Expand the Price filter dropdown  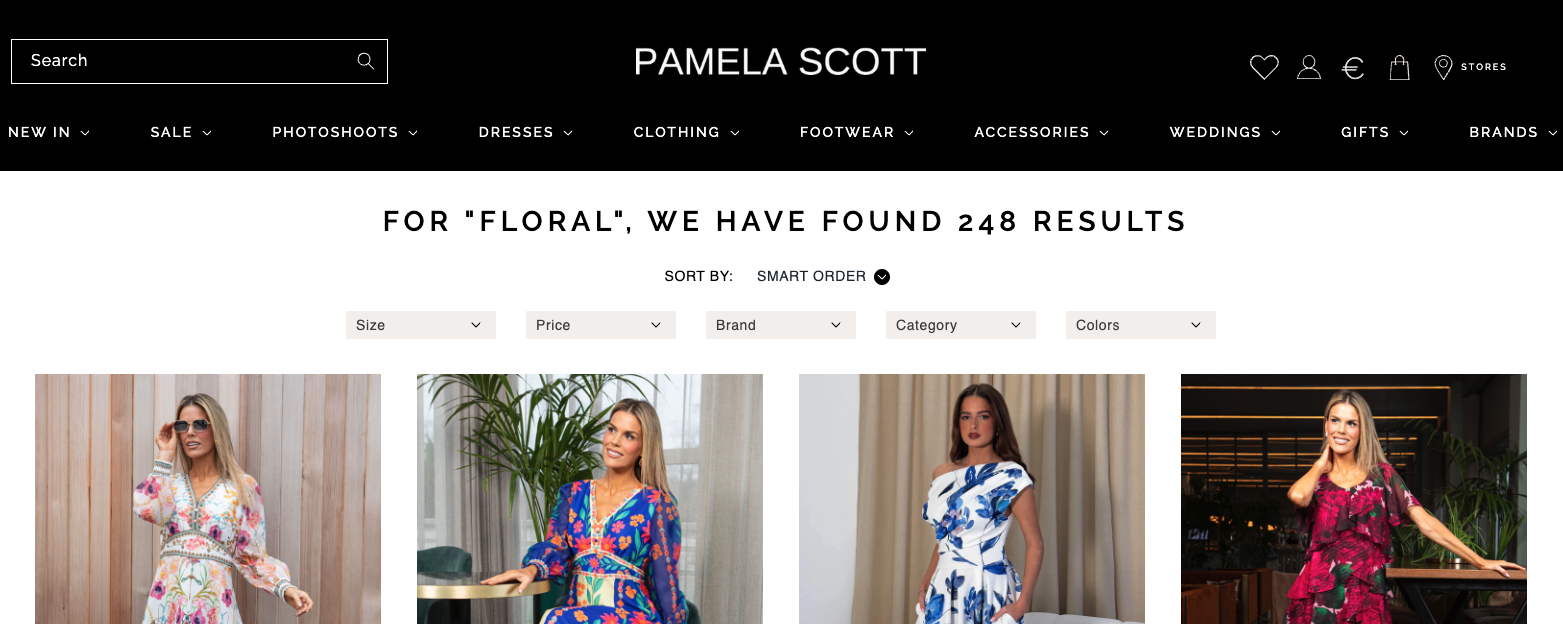click(x=601, y=325)
